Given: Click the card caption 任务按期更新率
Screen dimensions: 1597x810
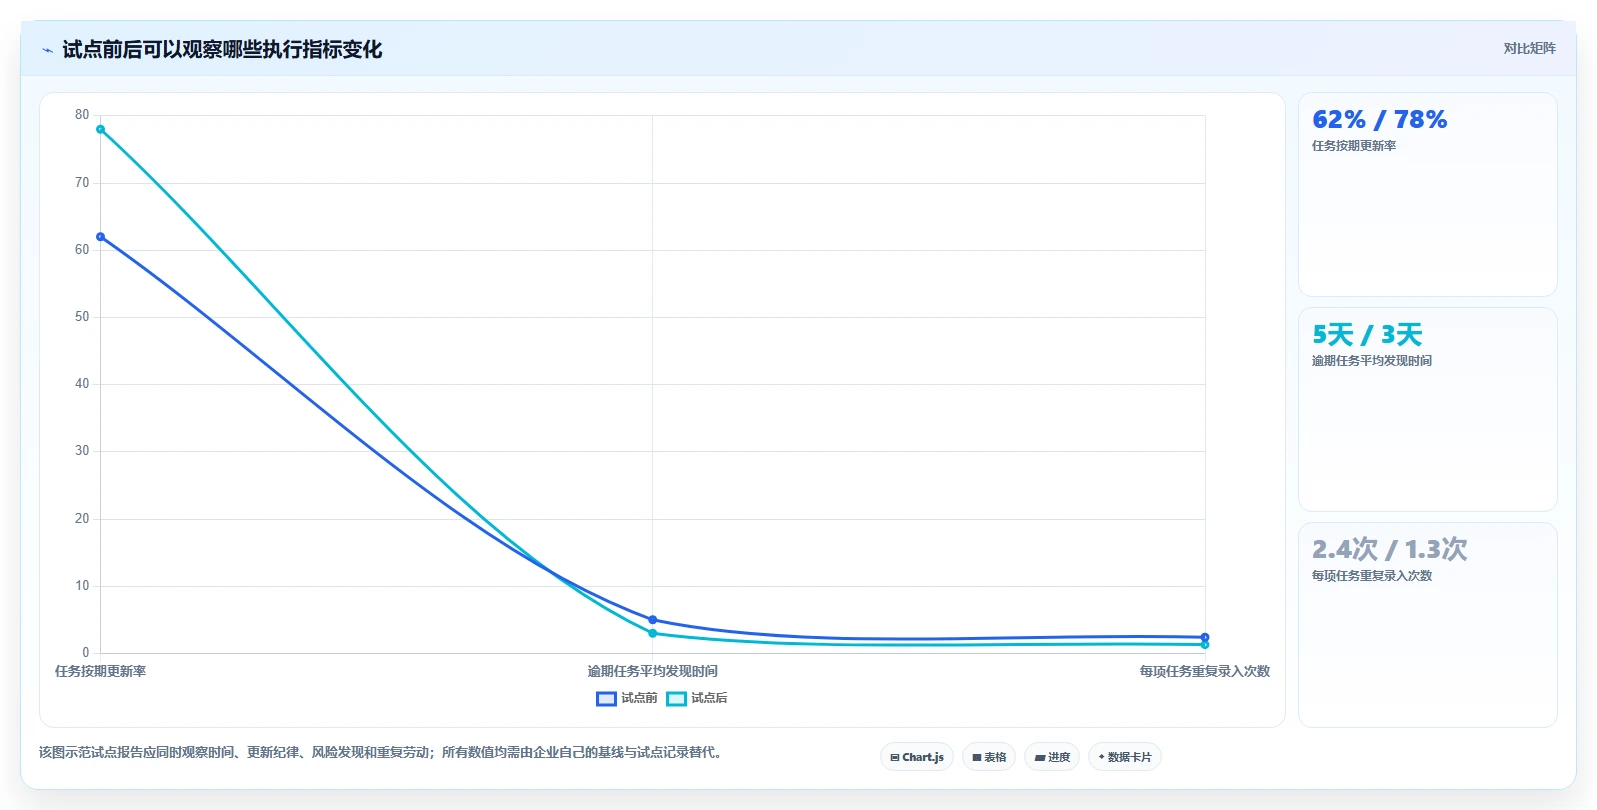Looking at the screenshot, I should point(1354,146).
